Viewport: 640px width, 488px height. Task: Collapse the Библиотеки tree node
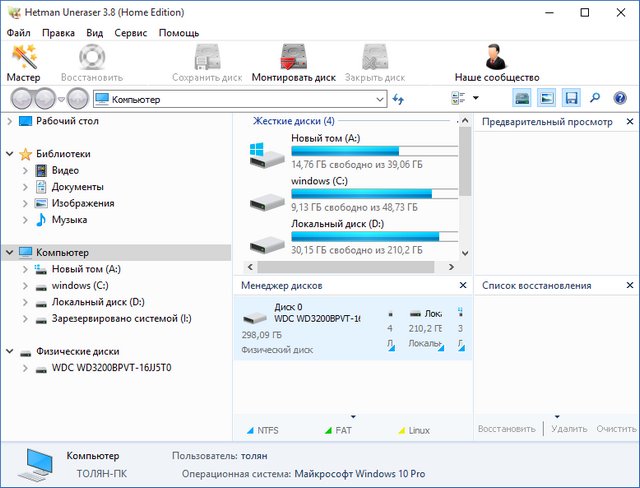pyautogui.click(x=10, y=154)
